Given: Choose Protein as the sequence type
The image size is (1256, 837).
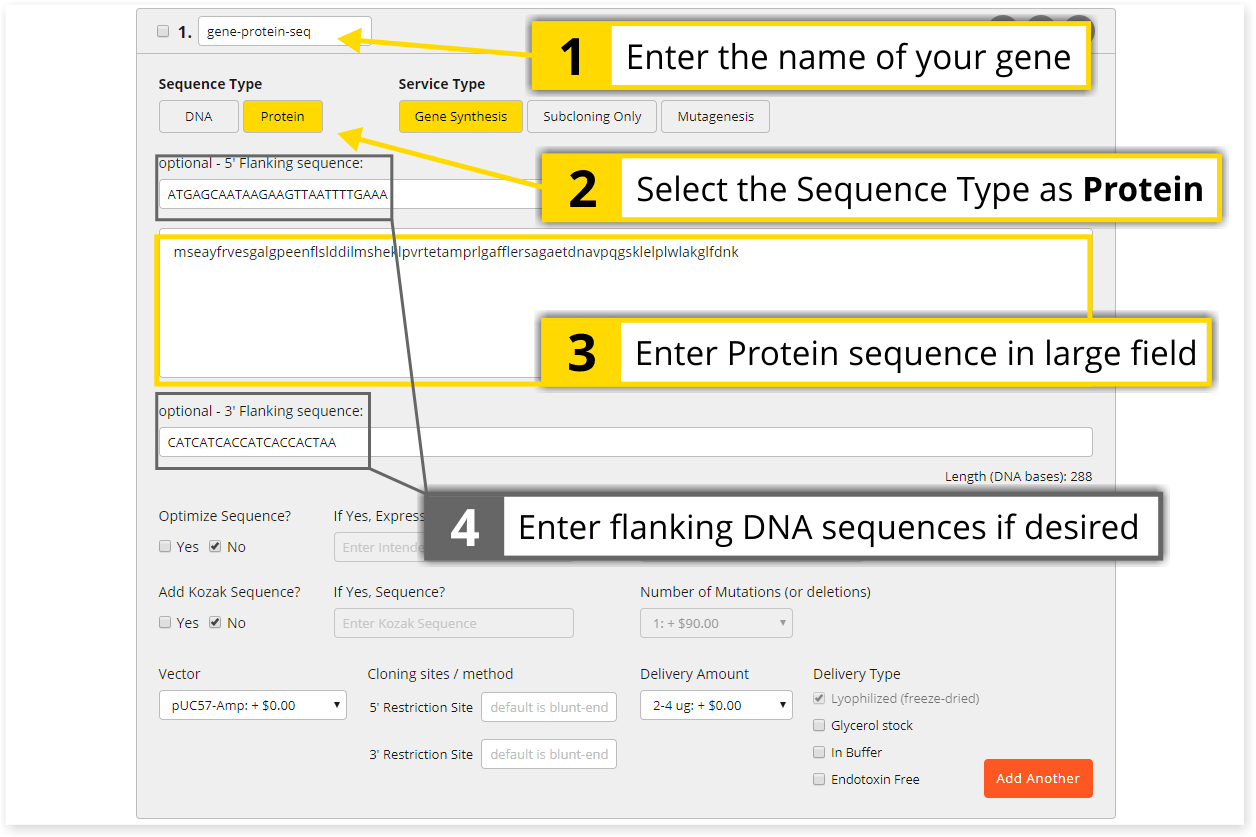Looking at the screenshot, I should [282, 117].
